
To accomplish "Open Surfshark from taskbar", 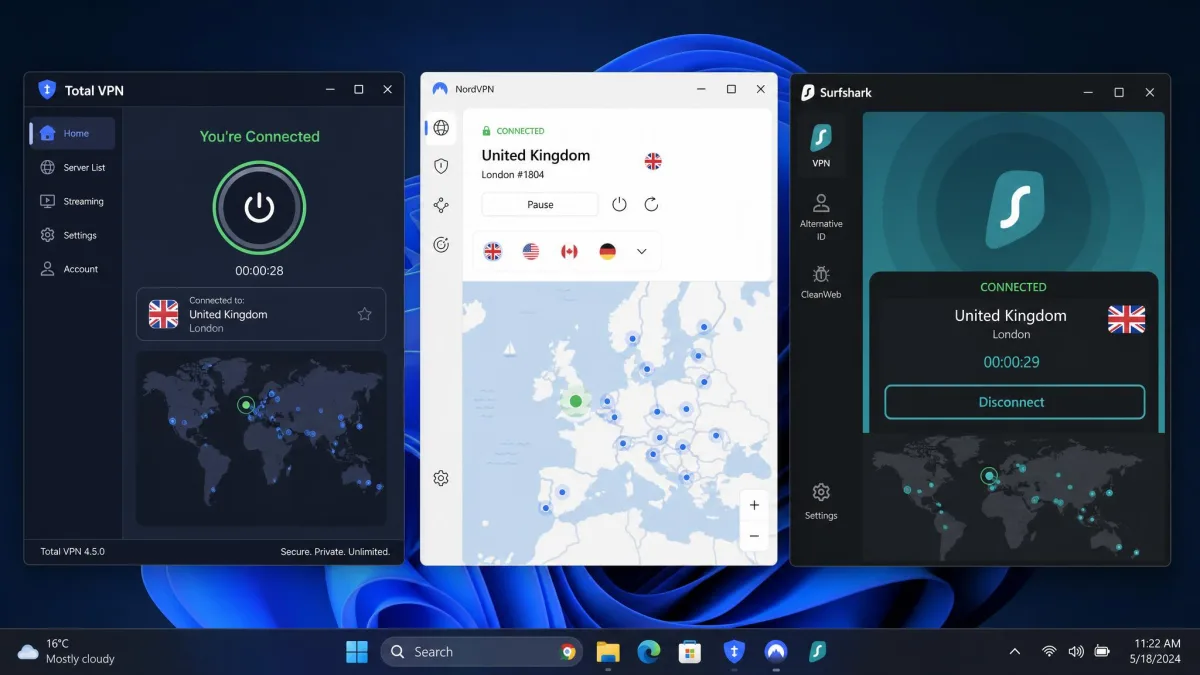I will 817,652.
